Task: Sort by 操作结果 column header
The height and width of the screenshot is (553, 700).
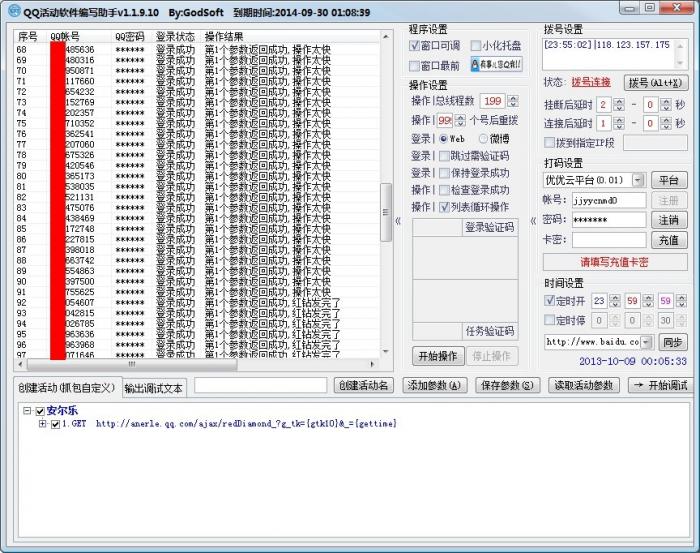Action: (224, 37)
